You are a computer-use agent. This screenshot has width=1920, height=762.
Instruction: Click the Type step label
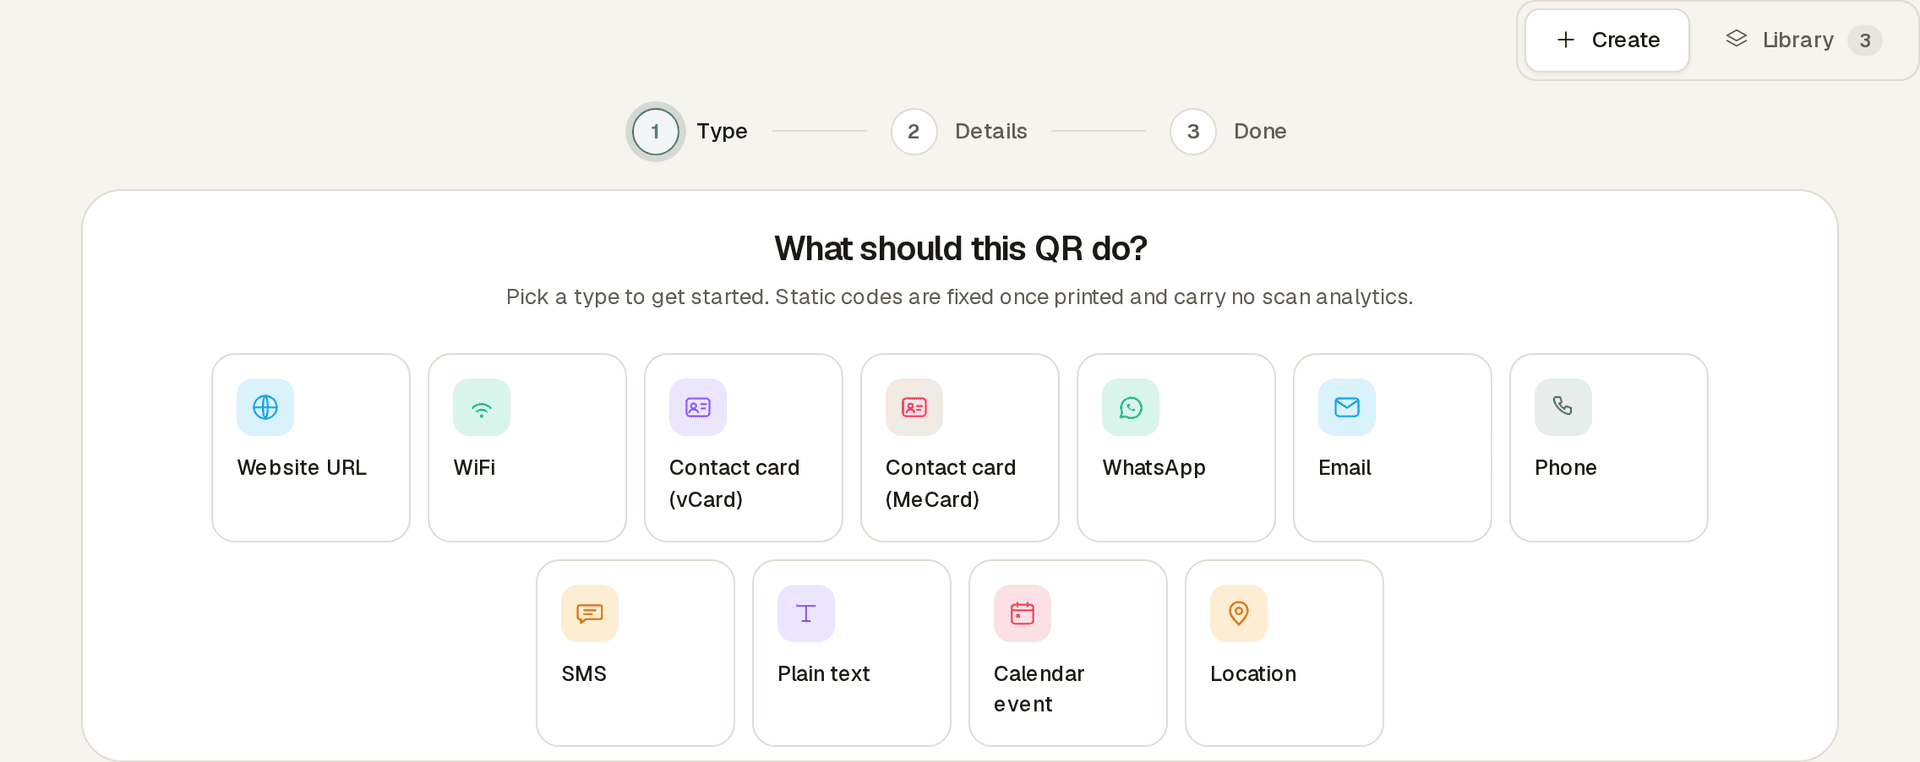pyautogui.click(x=722, y=131)
